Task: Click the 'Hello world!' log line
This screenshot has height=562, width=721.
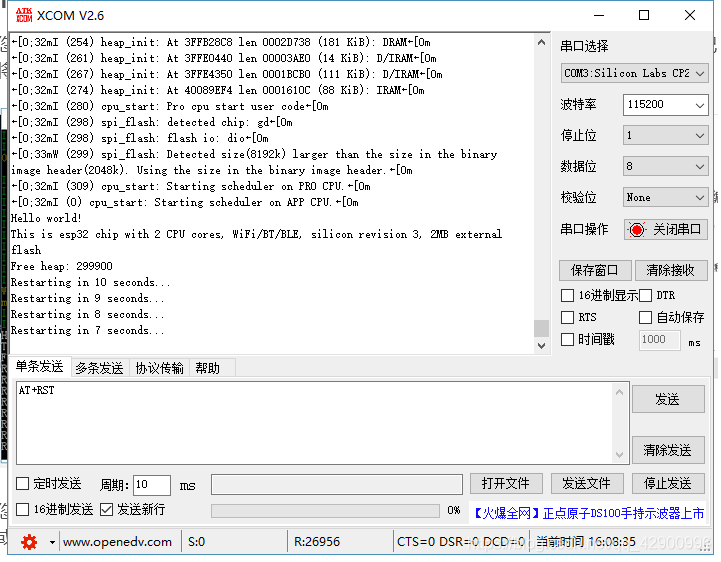Action: [46, 218]
